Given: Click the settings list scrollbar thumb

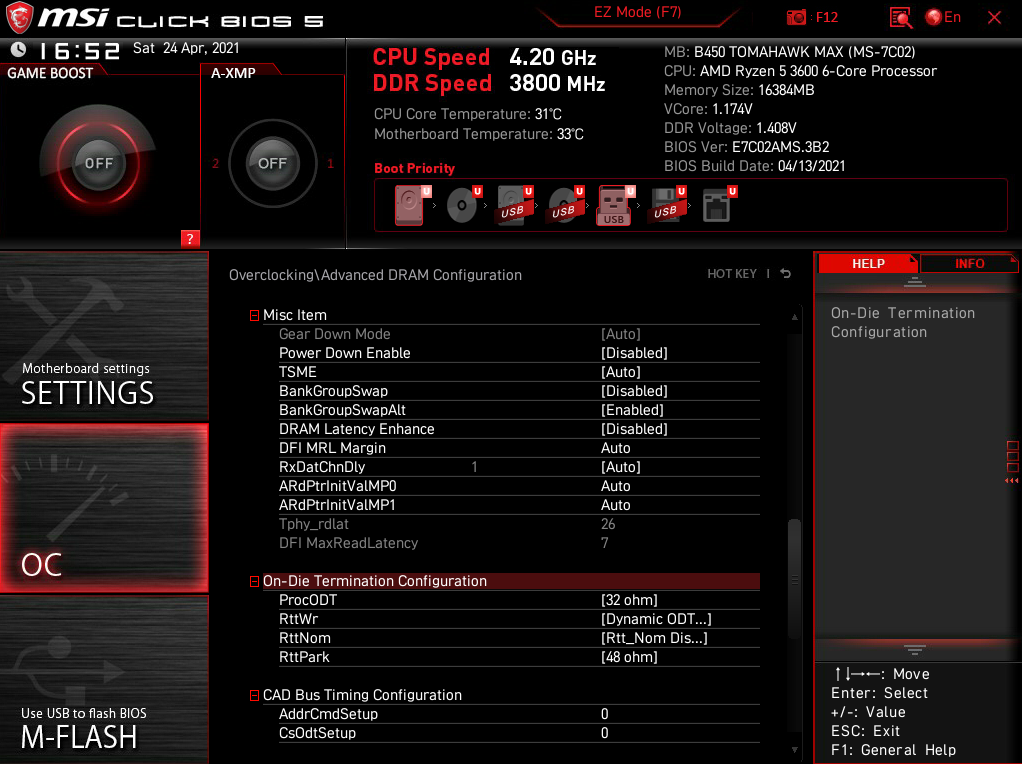Looking at the screenshot, I should pyautogui.click(x=794, y=579).
